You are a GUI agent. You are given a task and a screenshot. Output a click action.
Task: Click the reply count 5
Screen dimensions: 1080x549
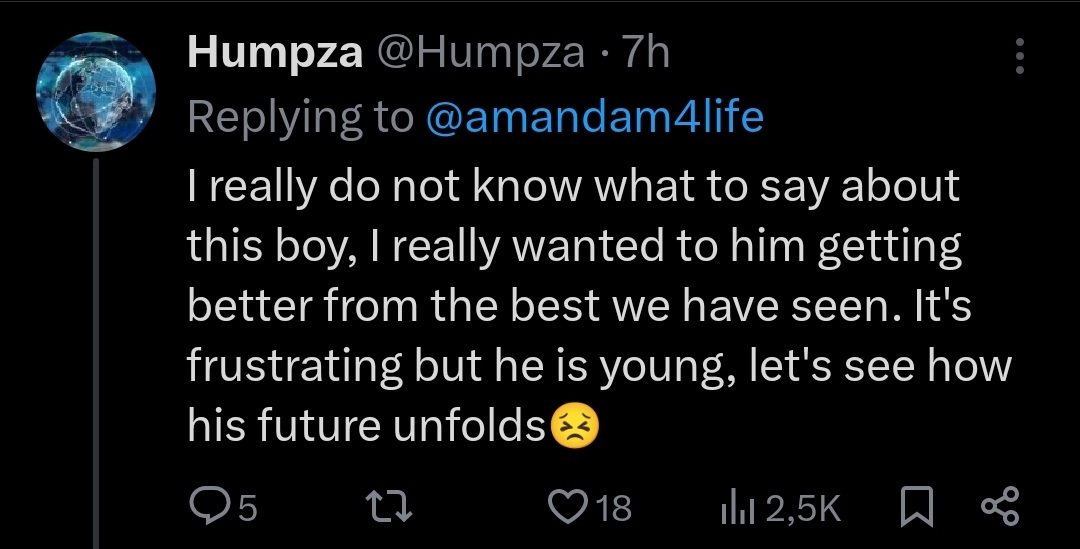tap(247, 509)
